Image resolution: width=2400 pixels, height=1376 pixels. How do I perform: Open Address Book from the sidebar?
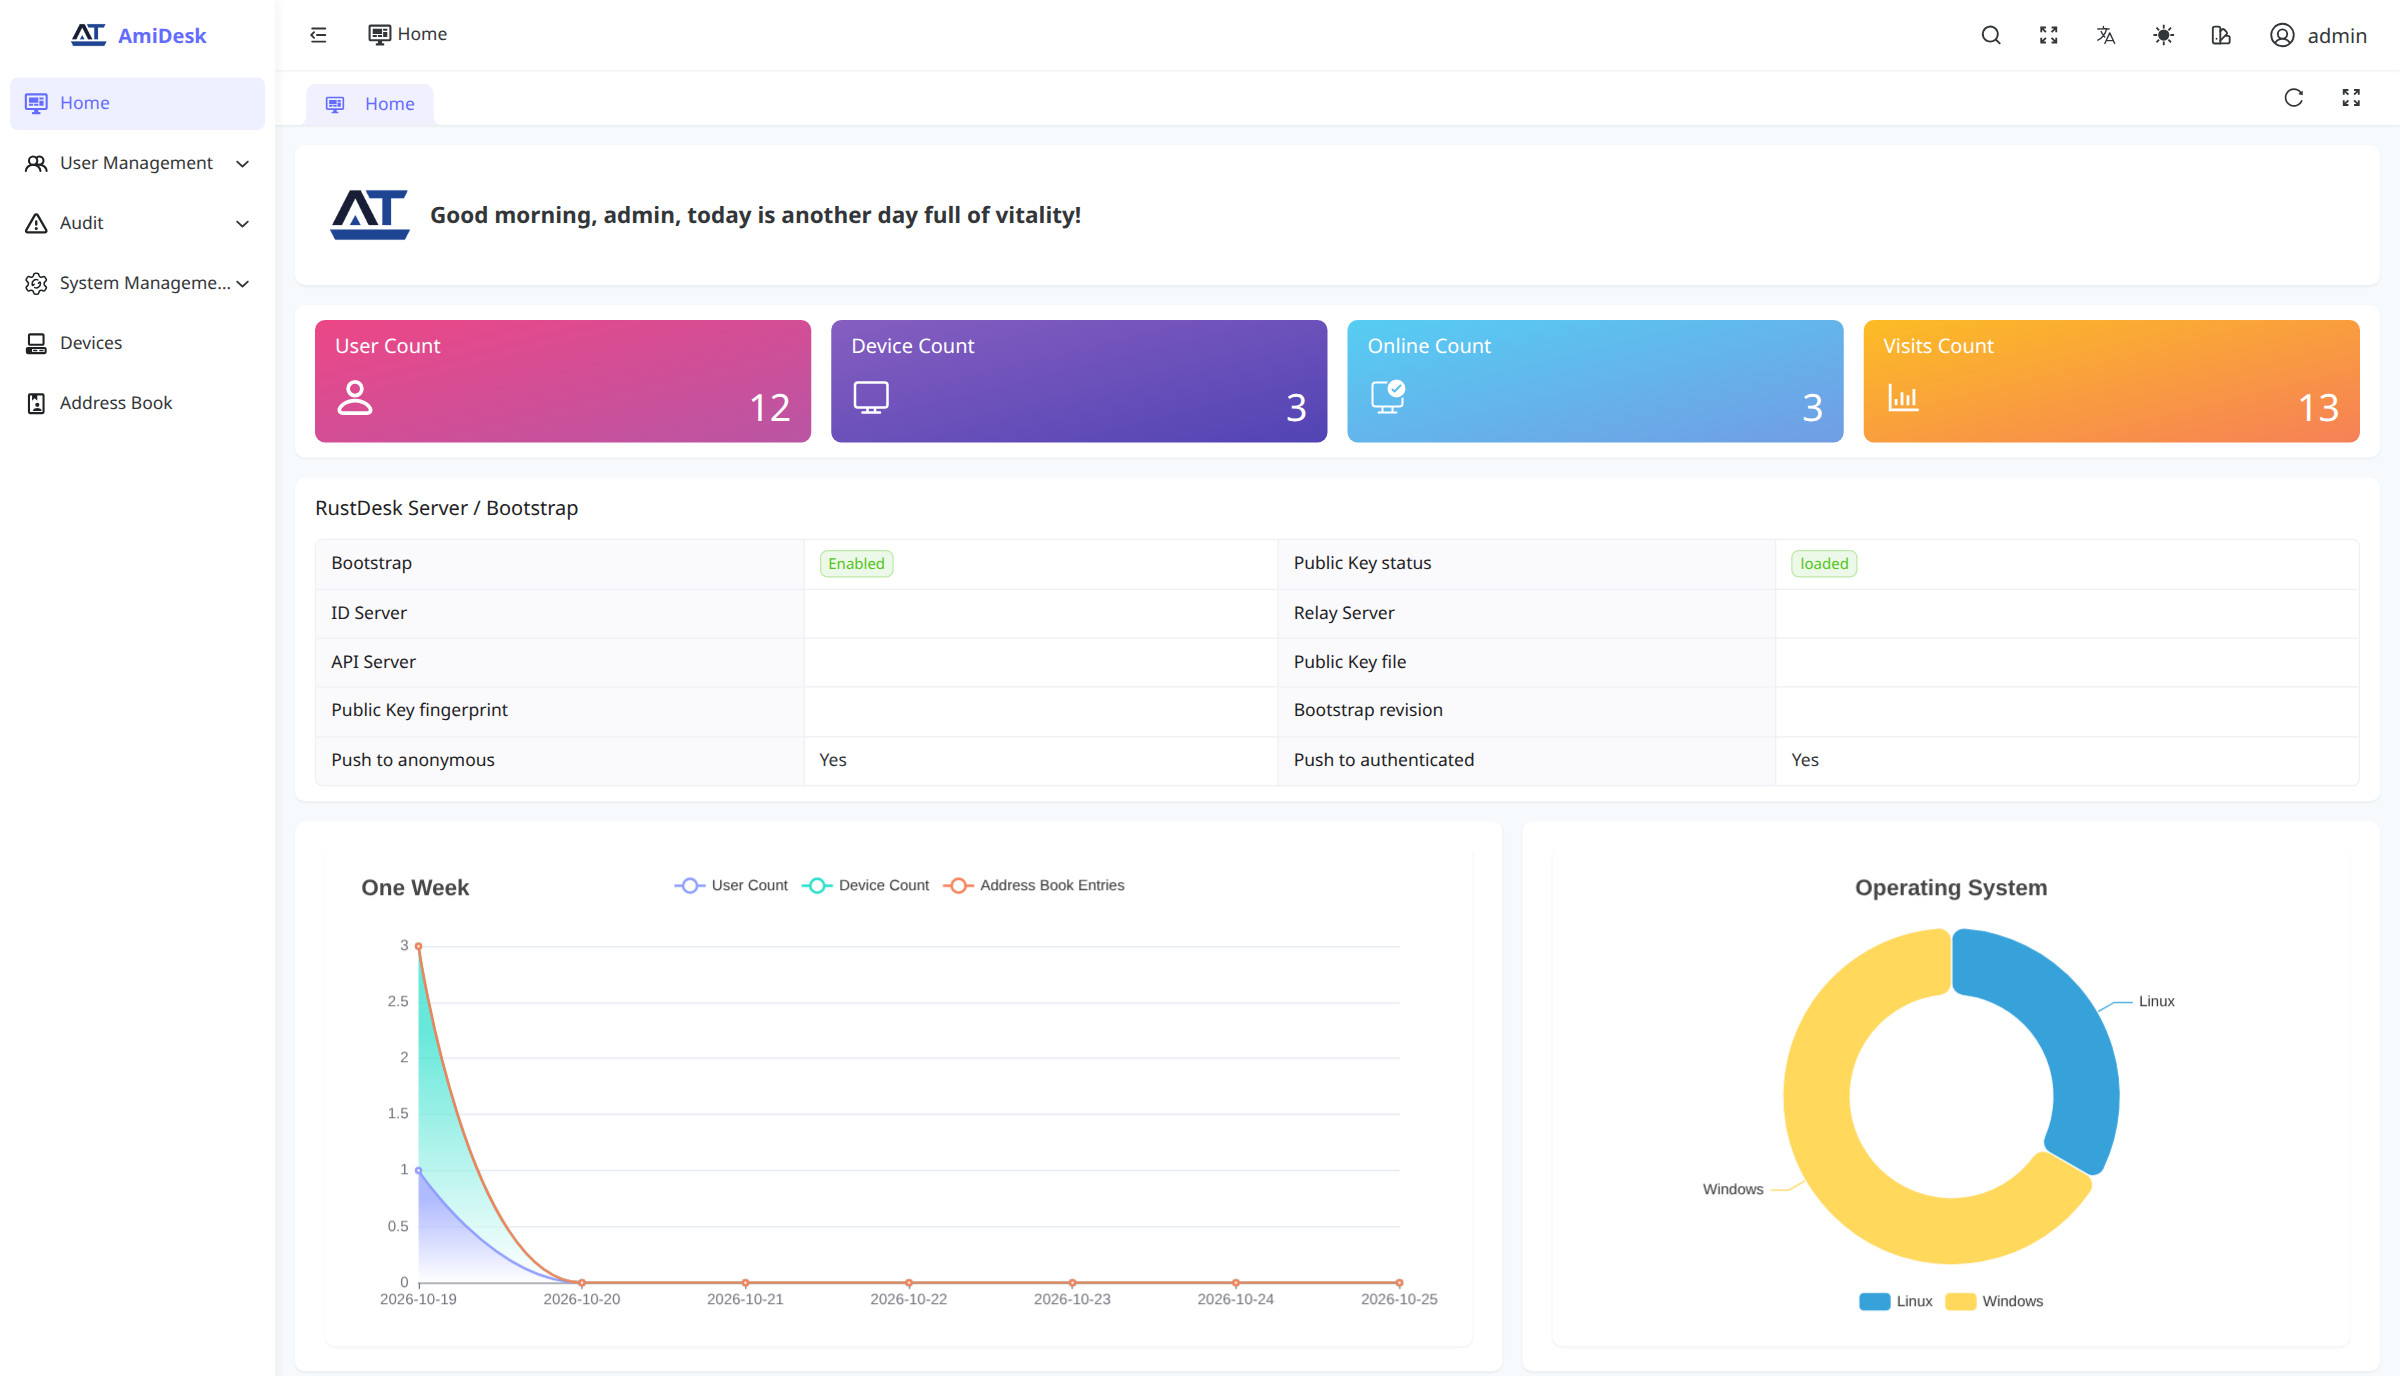pos(137,403)
